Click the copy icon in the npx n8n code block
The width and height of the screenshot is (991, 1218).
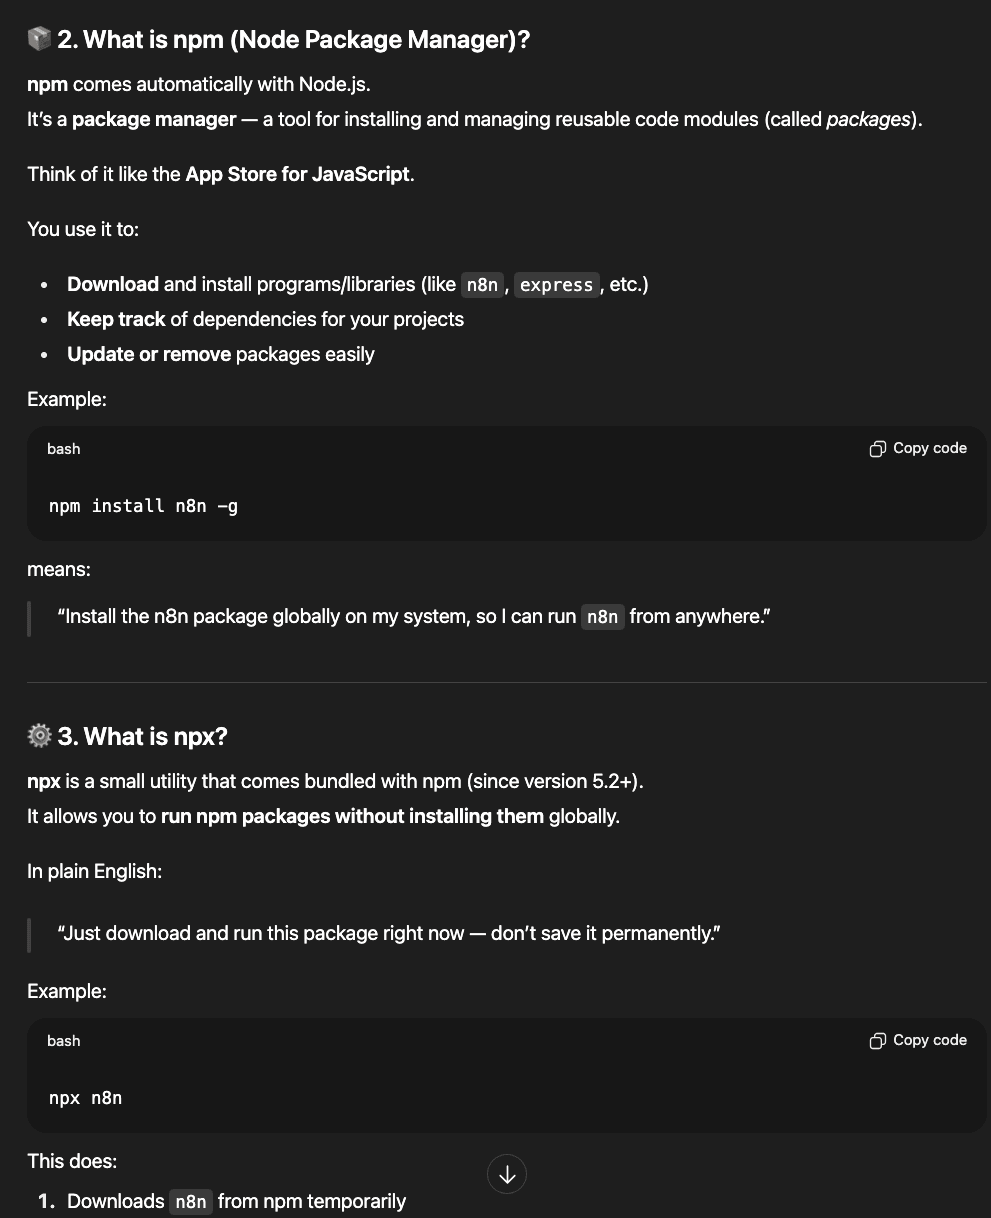(878, 1041)
